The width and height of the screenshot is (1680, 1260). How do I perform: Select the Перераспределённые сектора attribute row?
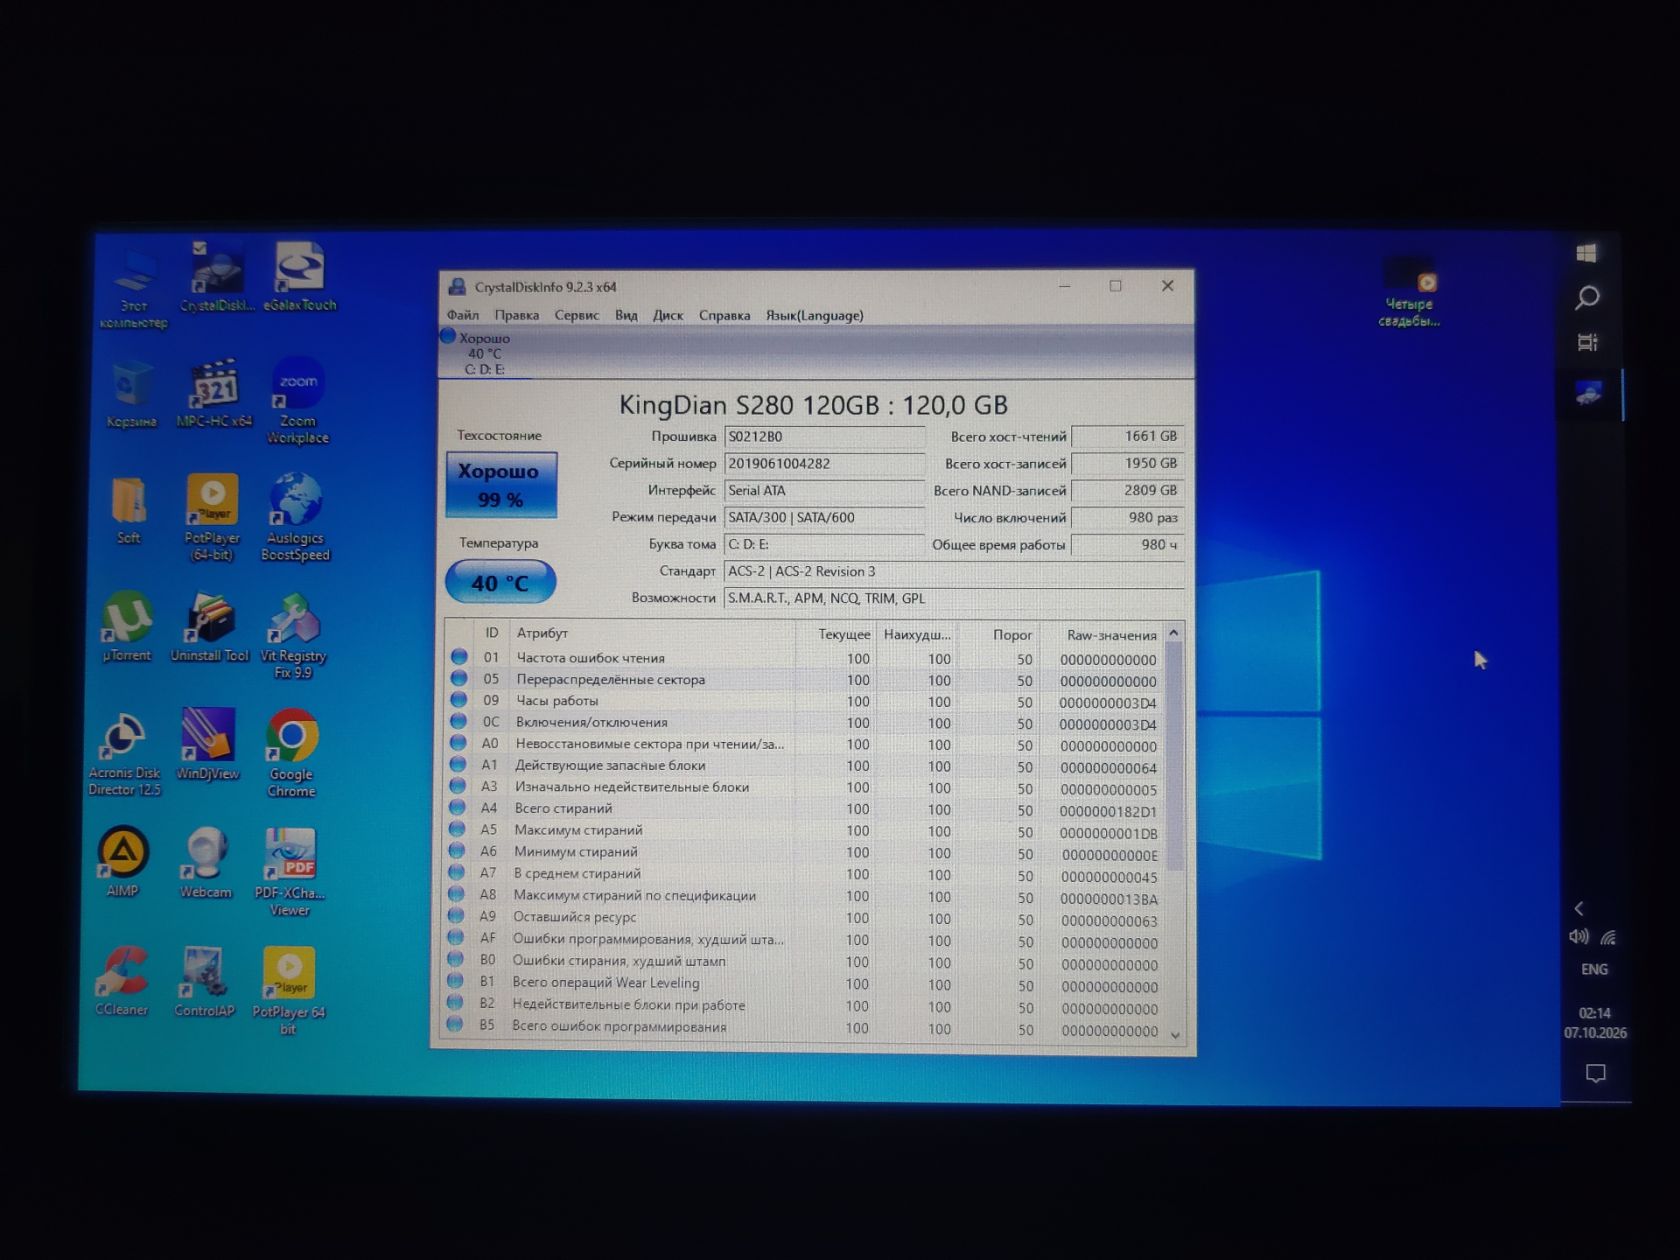(x=806, y=680)
